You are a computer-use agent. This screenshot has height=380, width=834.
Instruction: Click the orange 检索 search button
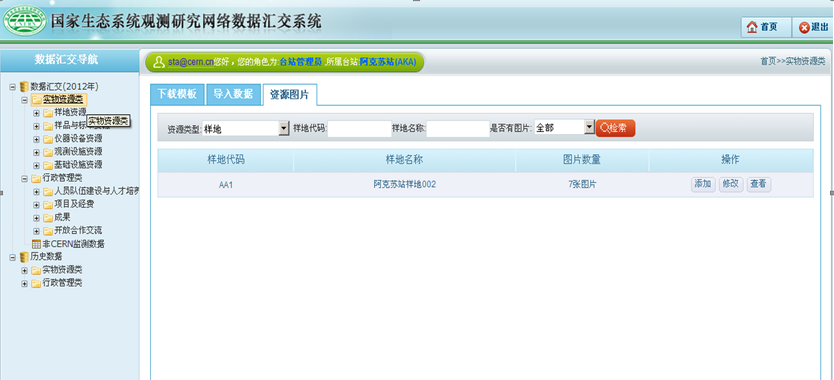click(x=615, y=128)
